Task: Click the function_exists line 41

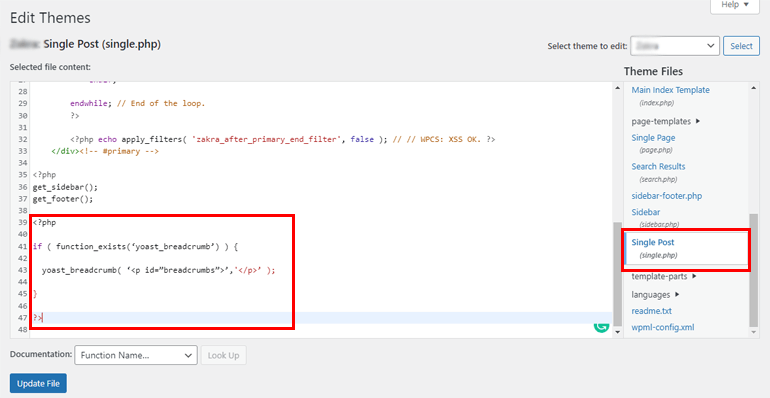Action: [x=135, y=246]
